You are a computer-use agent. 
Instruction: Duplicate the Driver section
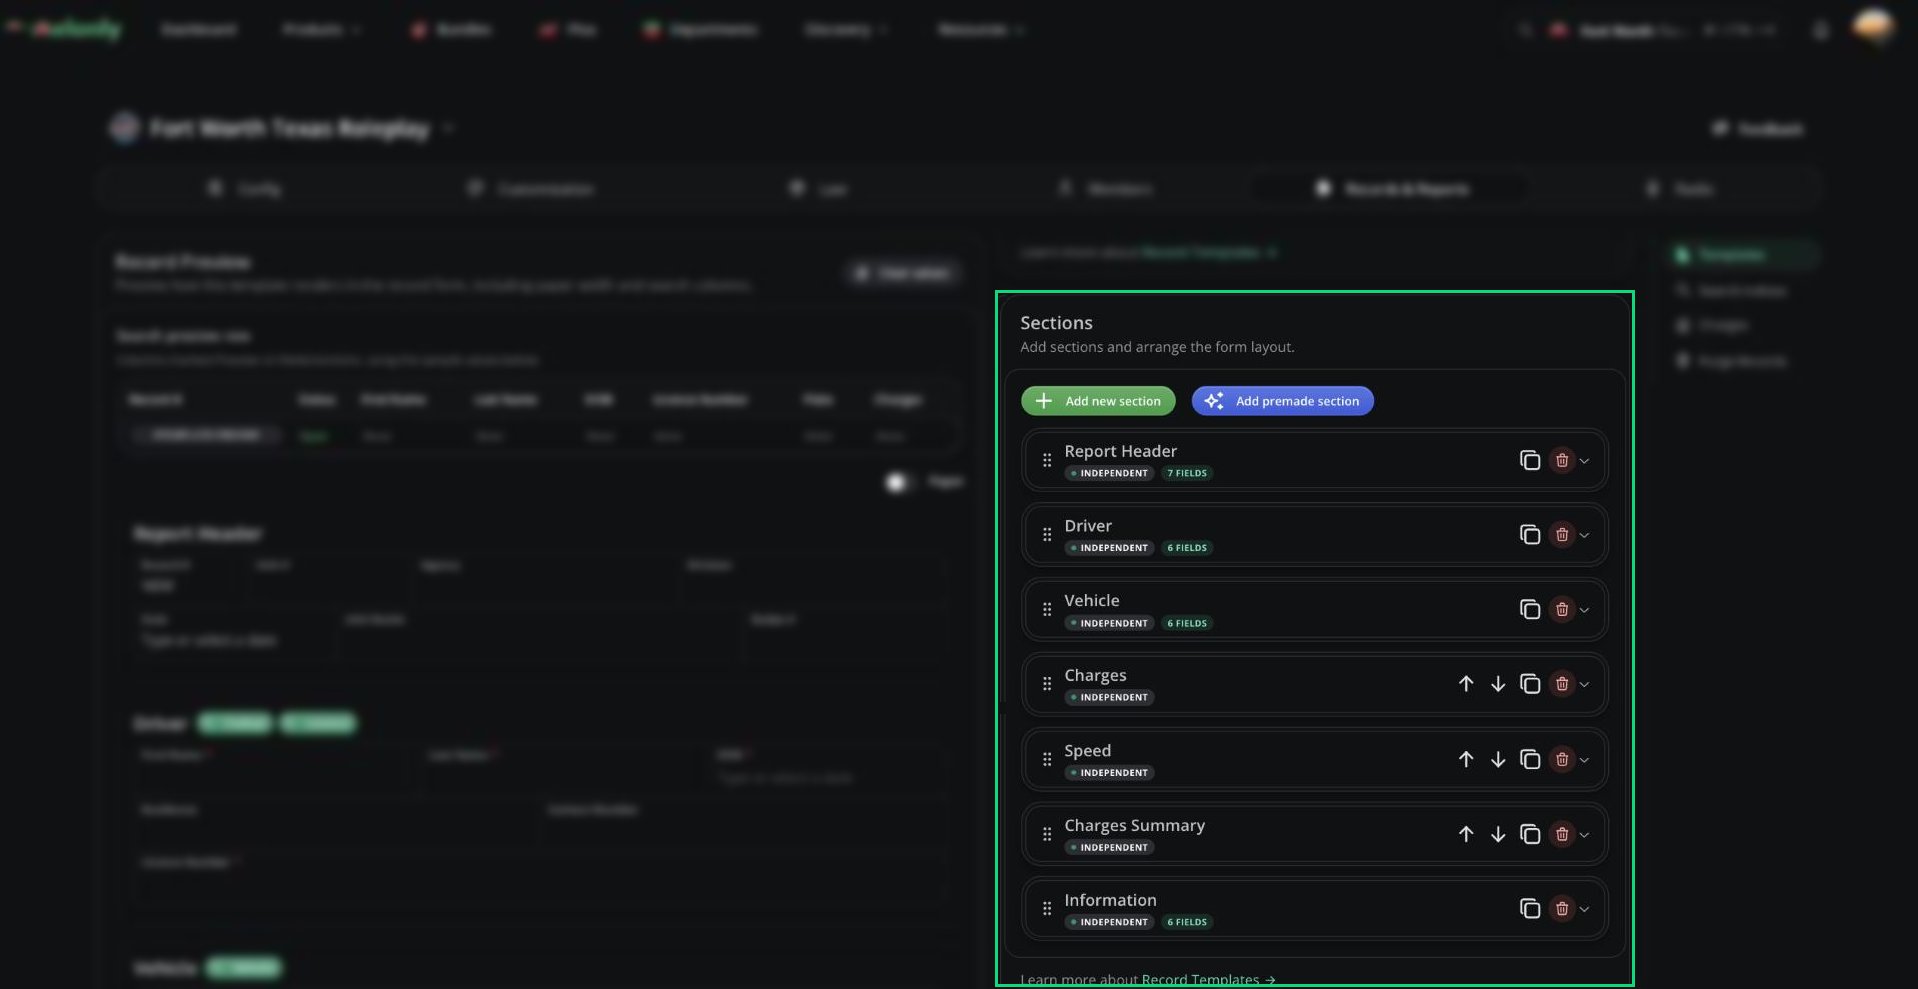coord(1529,535)
